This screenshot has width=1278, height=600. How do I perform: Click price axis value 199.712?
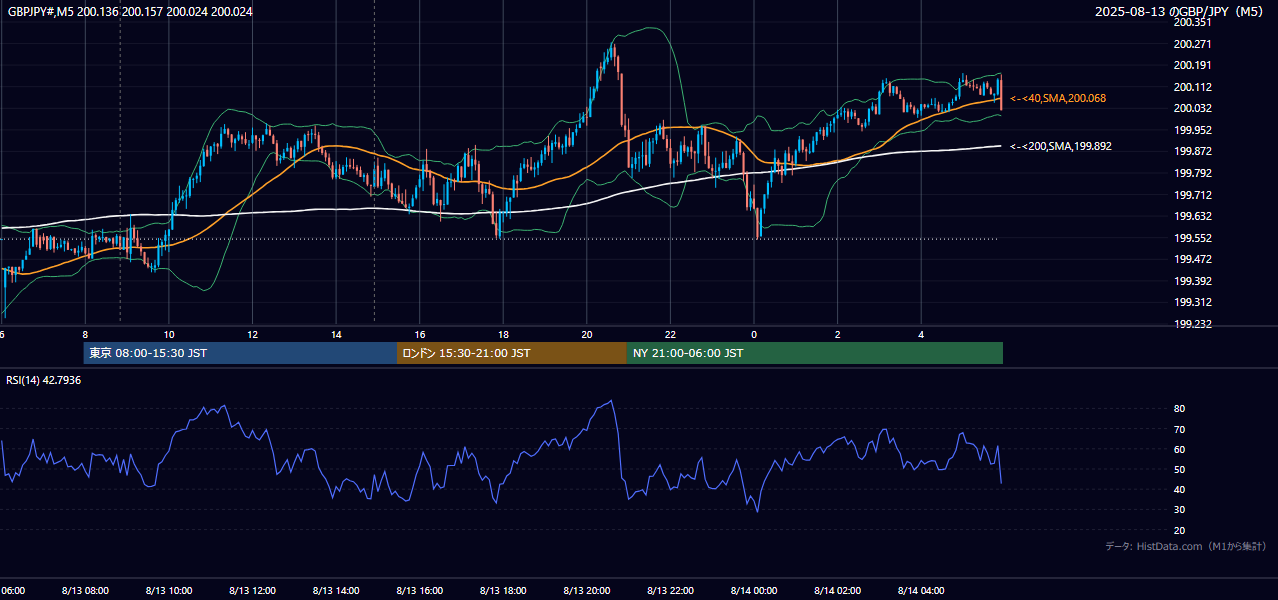point(1192,195)
